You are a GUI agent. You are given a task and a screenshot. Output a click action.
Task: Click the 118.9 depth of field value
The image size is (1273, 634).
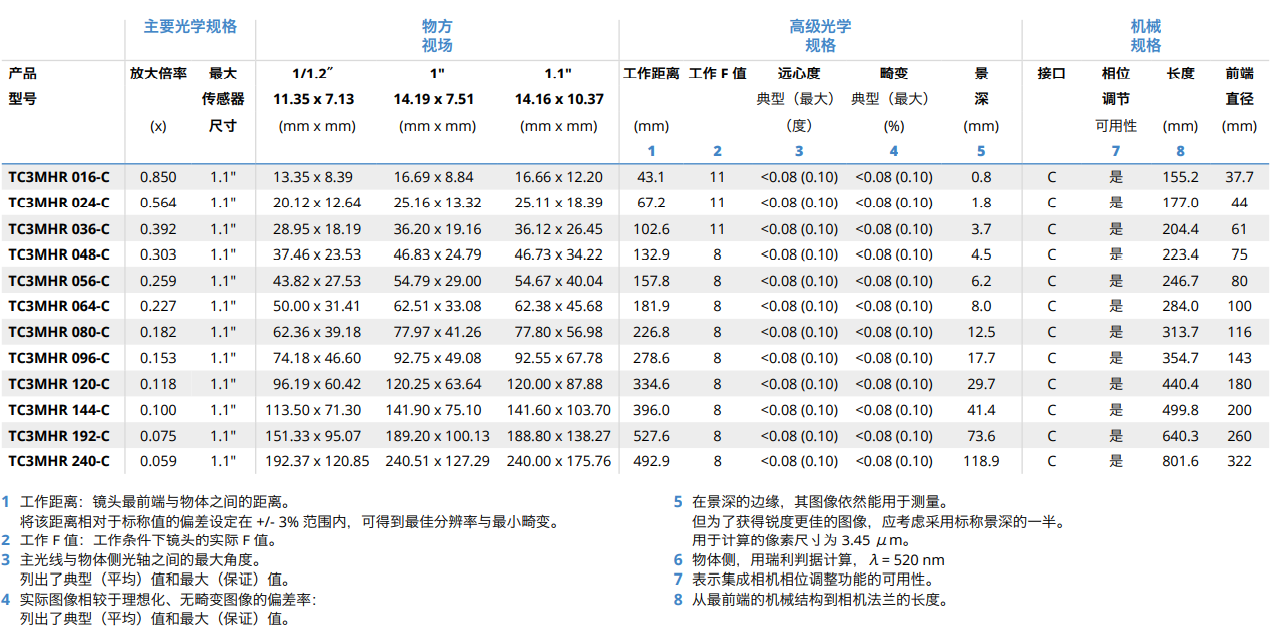(x=981, y=461)
